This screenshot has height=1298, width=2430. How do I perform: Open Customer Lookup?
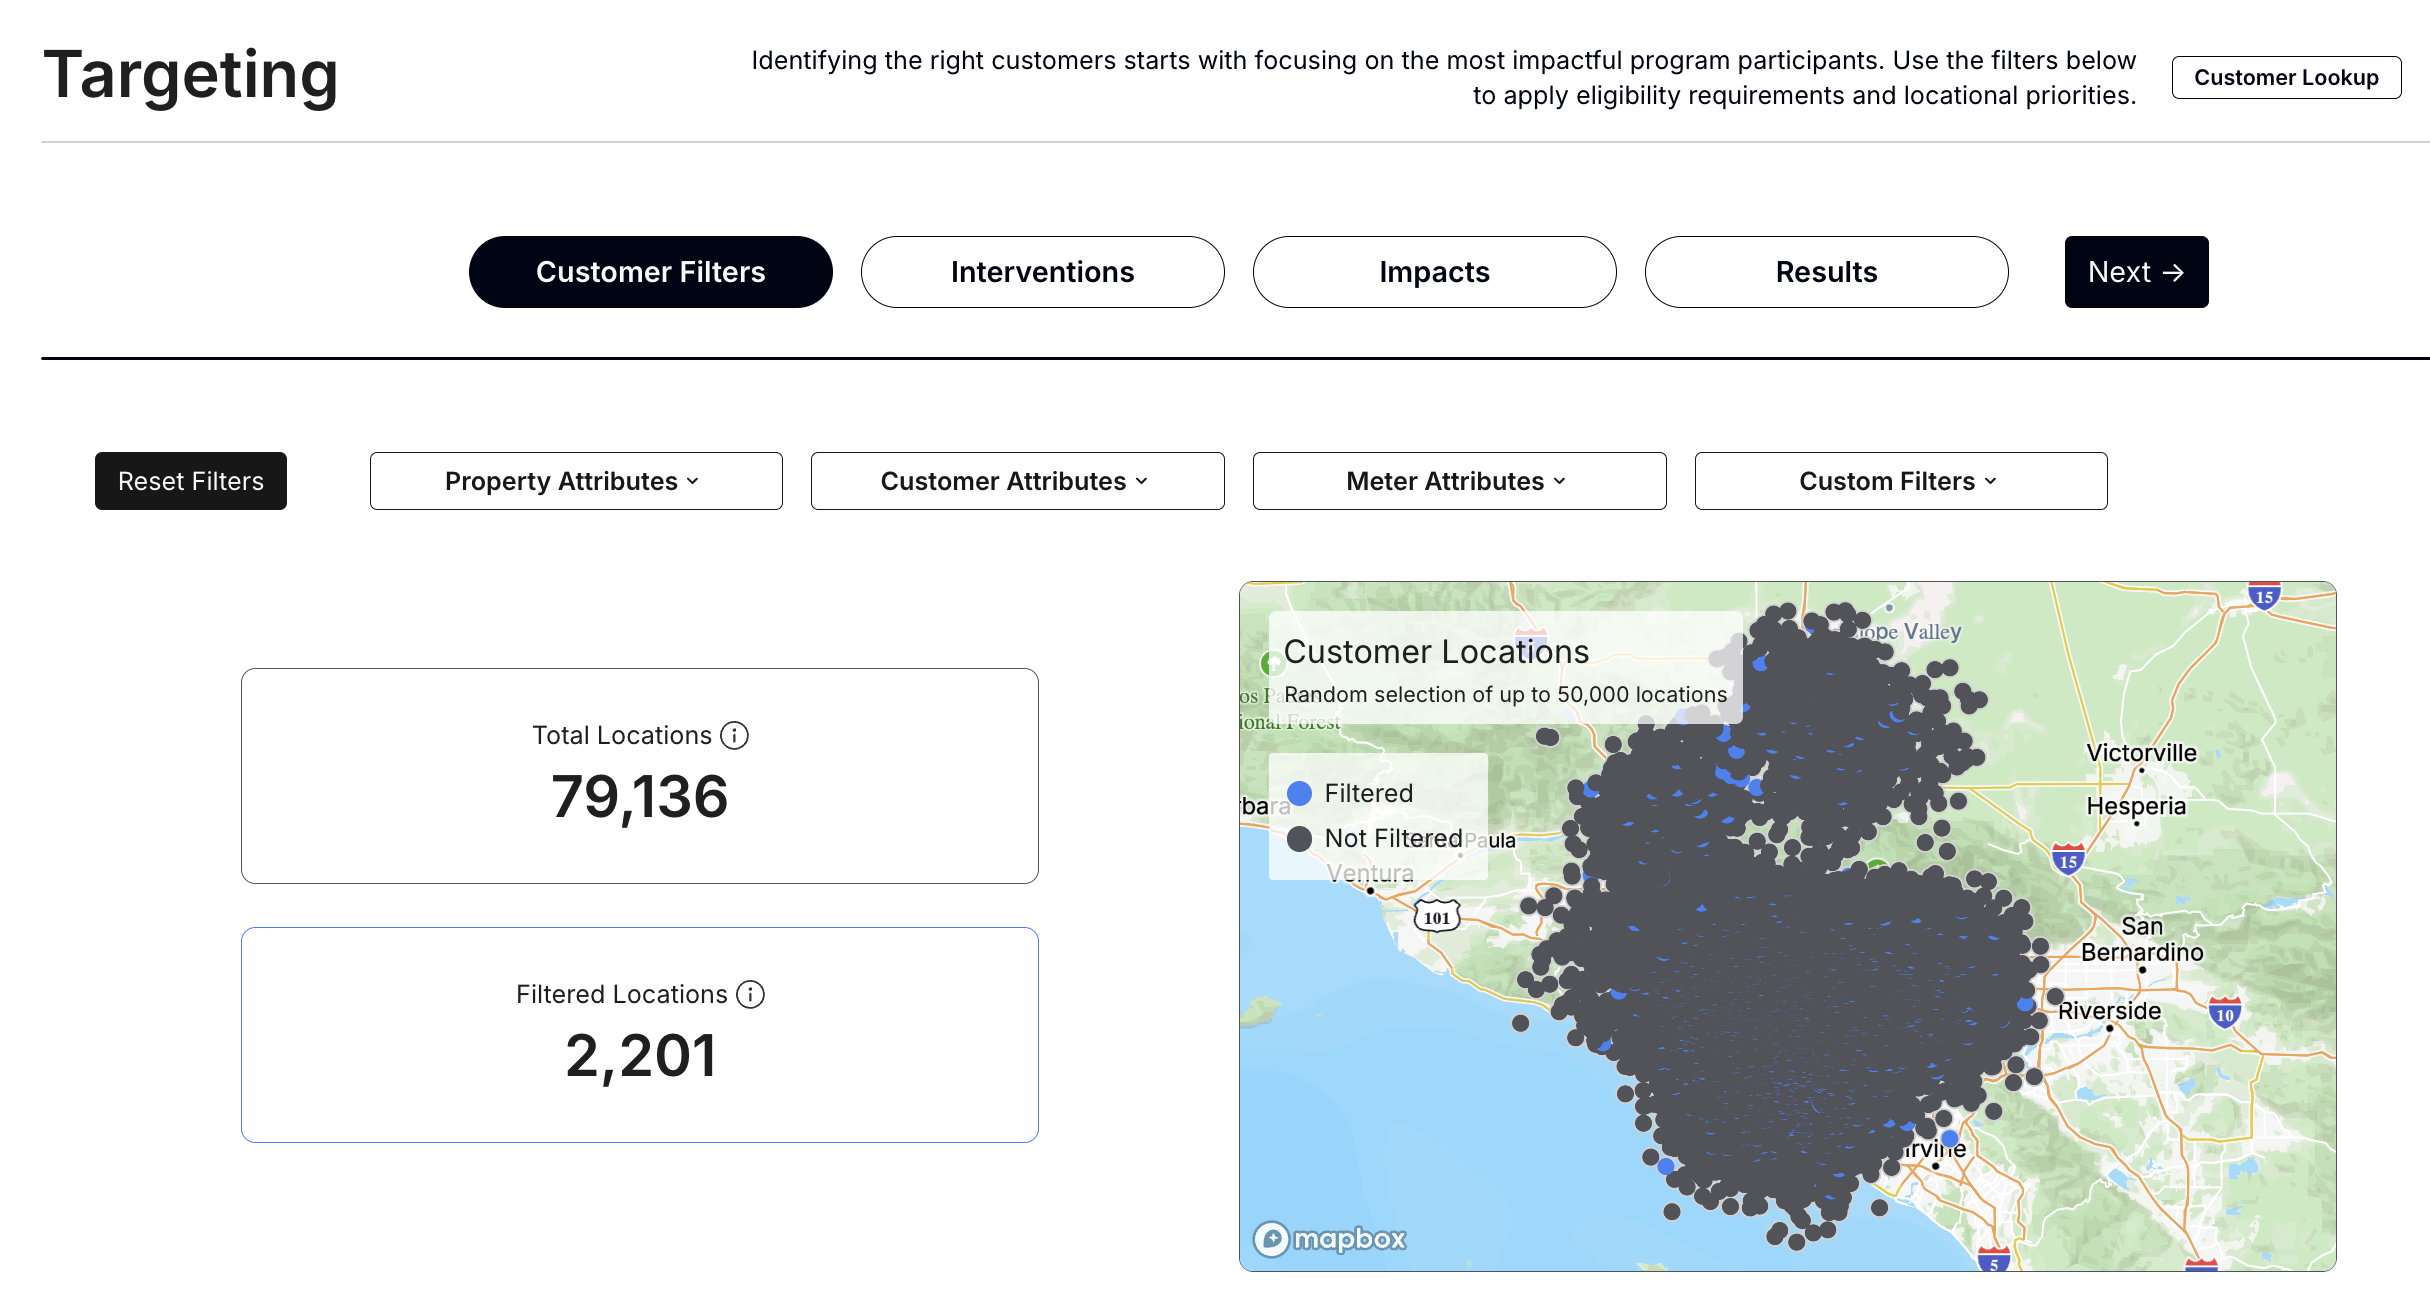coord(2286,78)
